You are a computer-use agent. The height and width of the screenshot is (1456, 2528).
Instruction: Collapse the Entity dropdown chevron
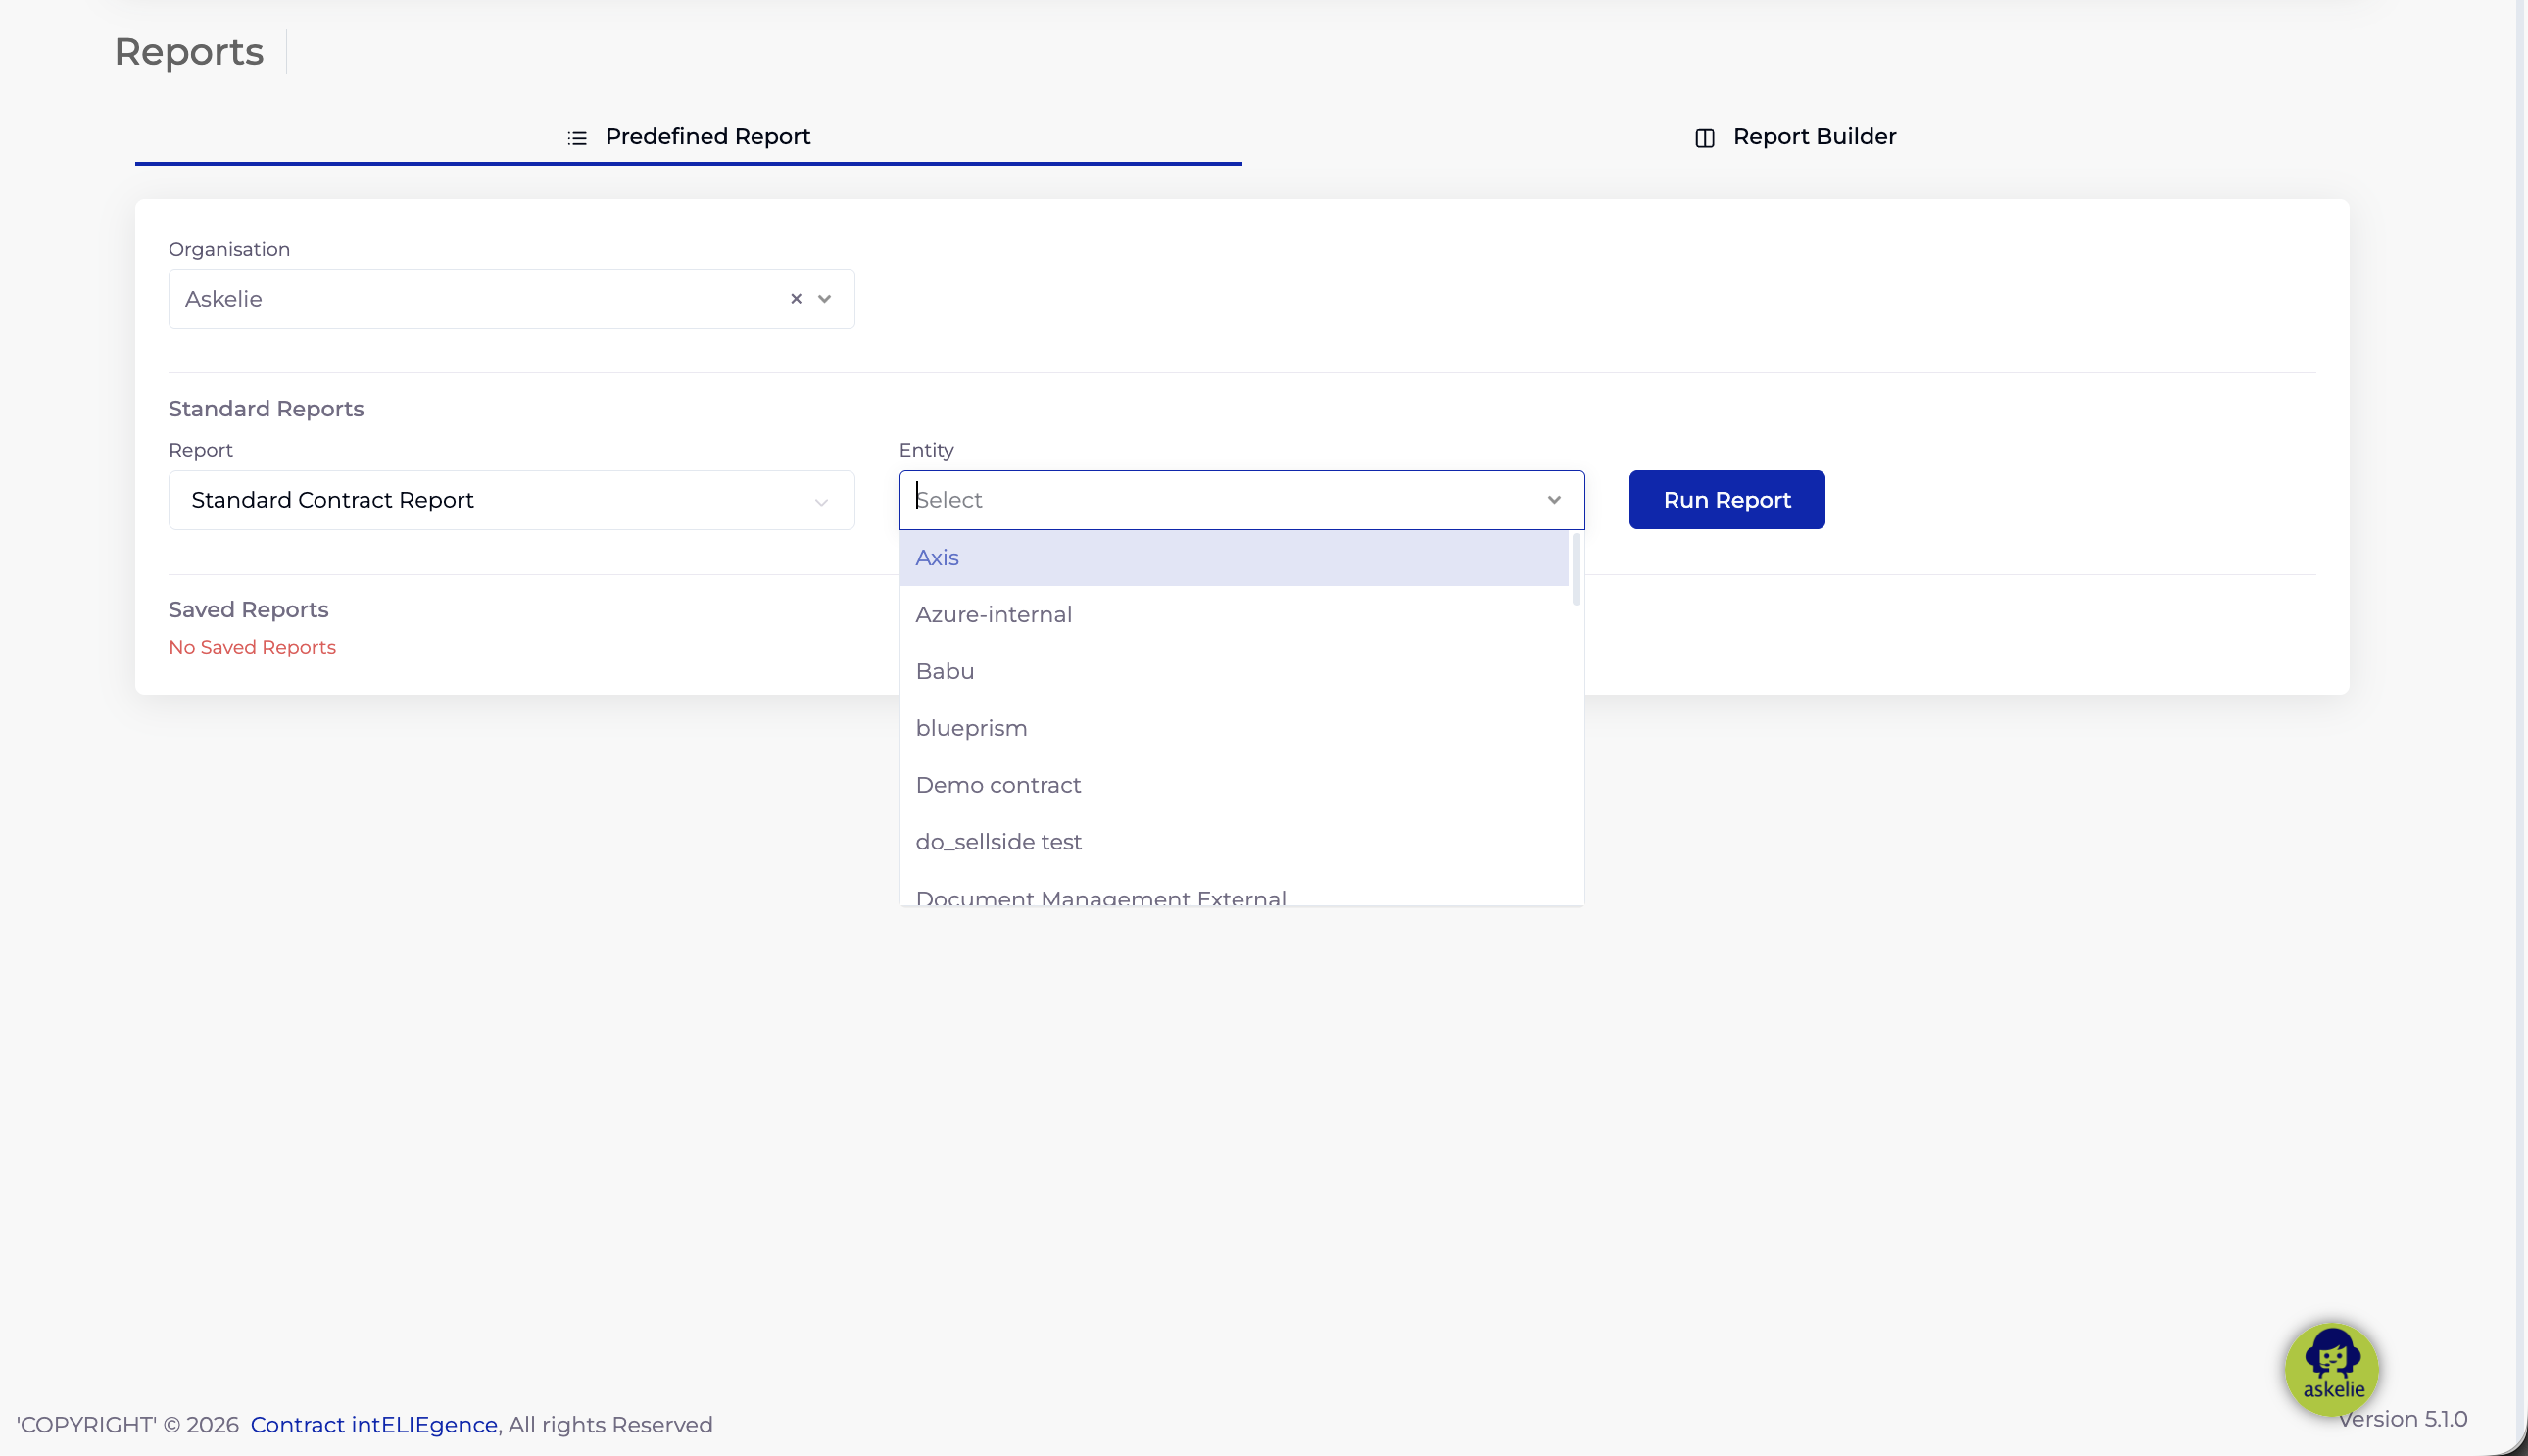click(1554, 500)
